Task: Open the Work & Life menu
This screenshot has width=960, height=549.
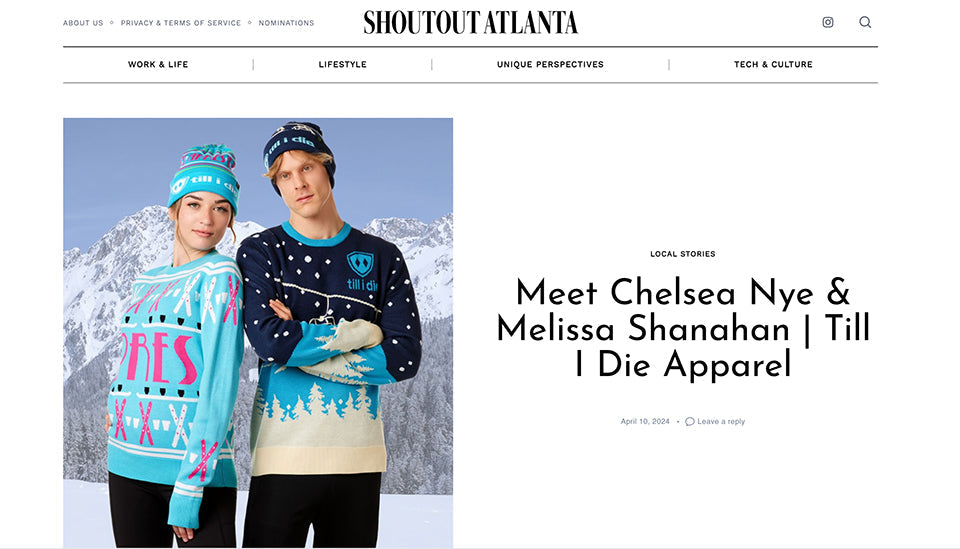Action: click(158, 65)
